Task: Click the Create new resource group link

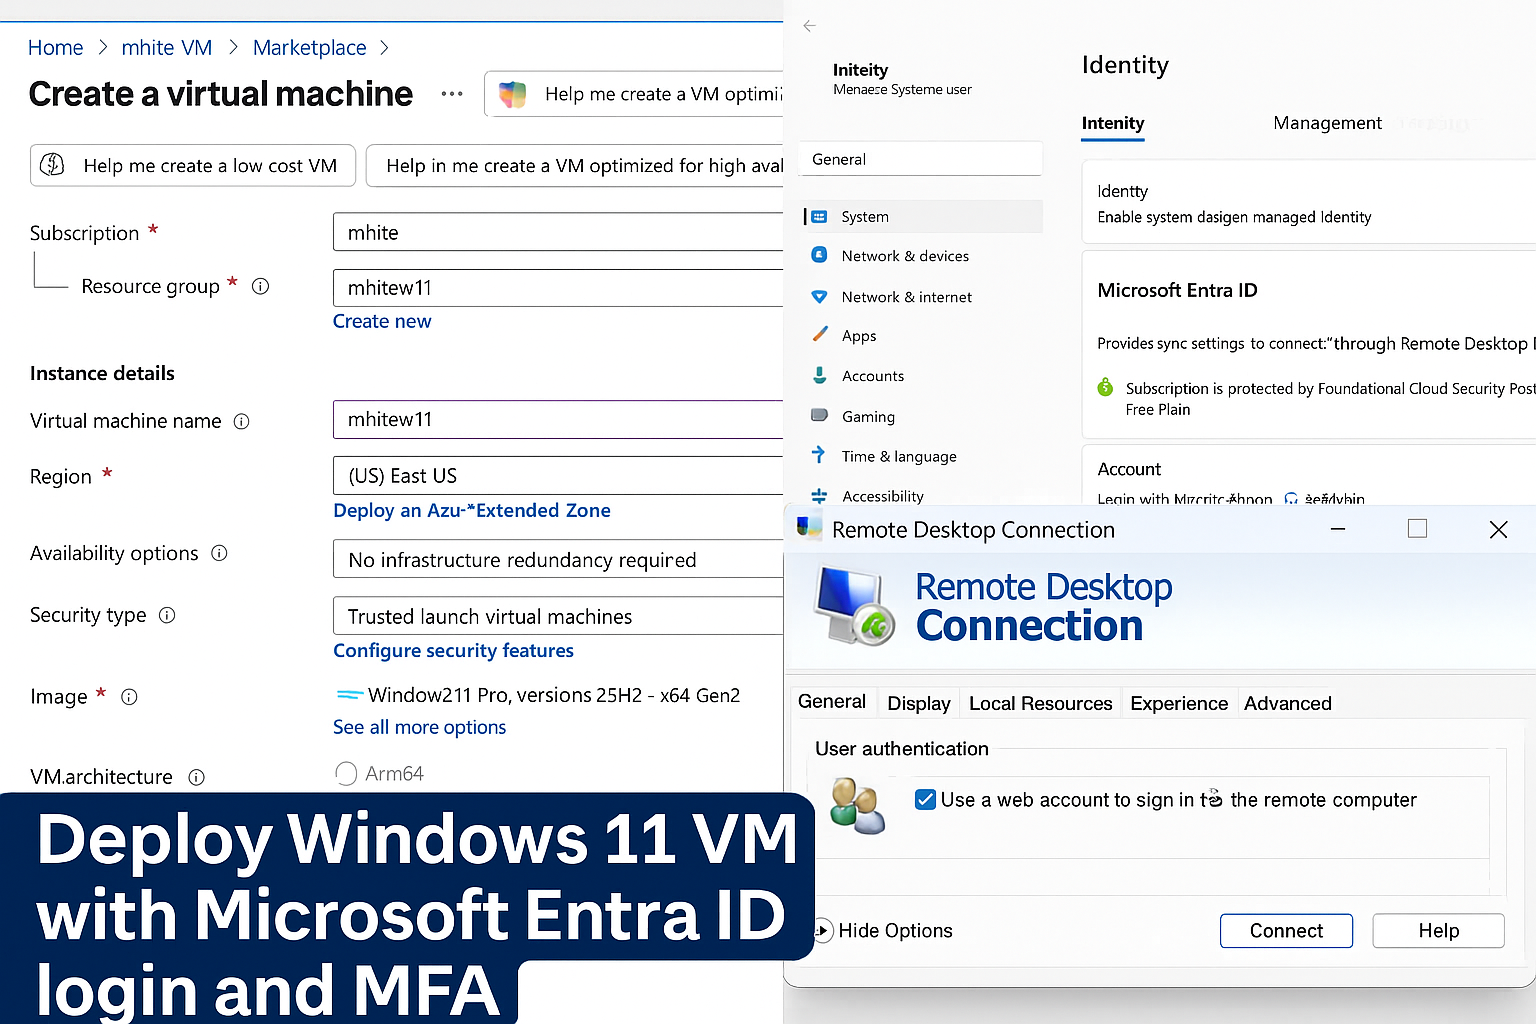Action: pyautogui.click(x=382, y=321)
